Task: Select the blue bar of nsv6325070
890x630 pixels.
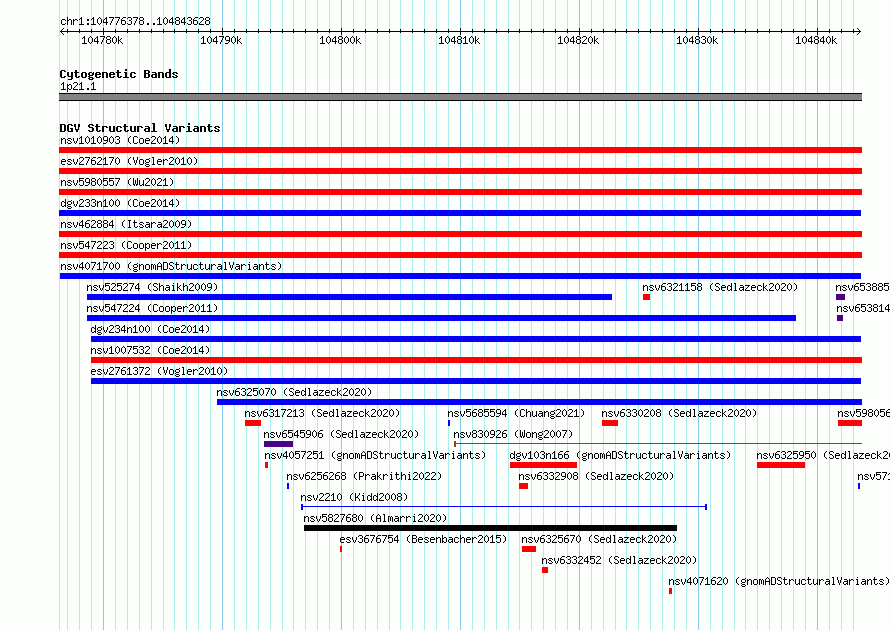Action: click(539, 402)
